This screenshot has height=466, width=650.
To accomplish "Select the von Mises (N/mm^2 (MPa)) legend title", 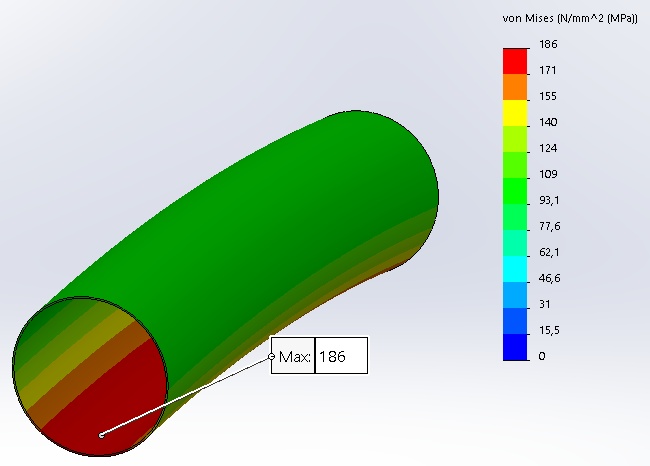I will [x=570, y=19].
